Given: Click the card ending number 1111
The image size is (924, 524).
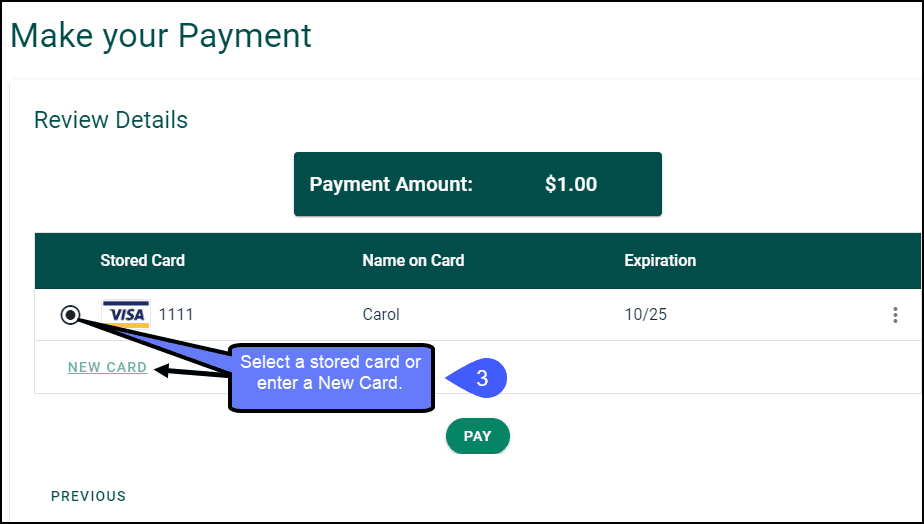Looking at the screenshot, I should click(176, 315).
